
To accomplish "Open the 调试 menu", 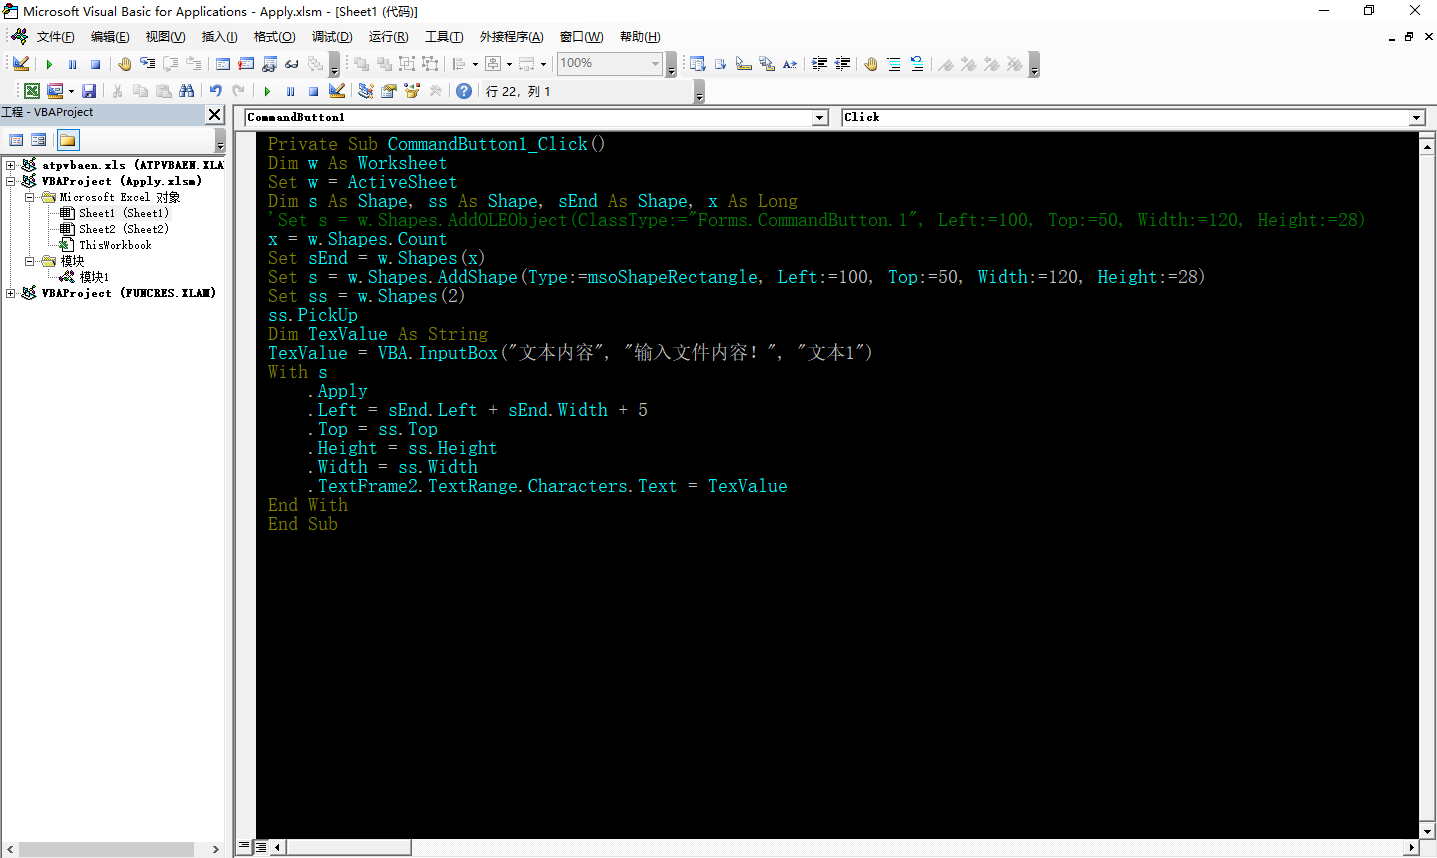I will tap(332, 37).
